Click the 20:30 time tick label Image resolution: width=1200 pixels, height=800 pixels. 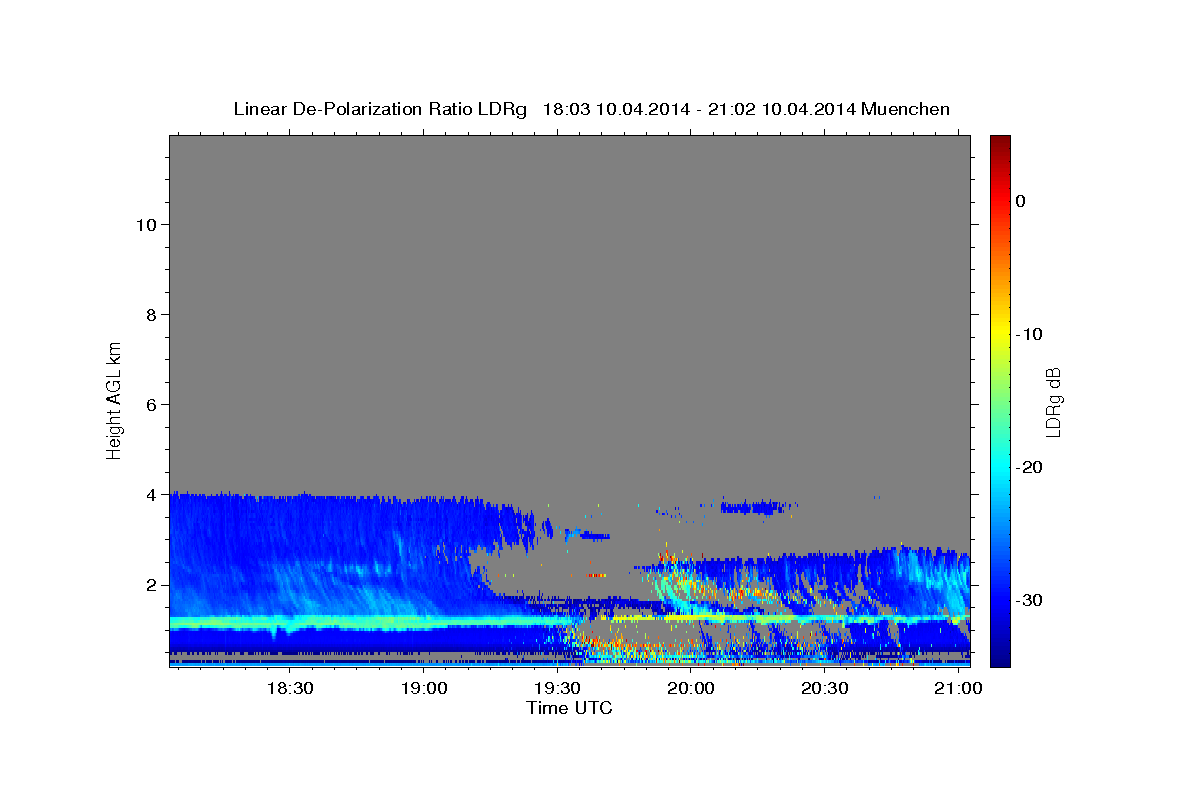point(825,689)
